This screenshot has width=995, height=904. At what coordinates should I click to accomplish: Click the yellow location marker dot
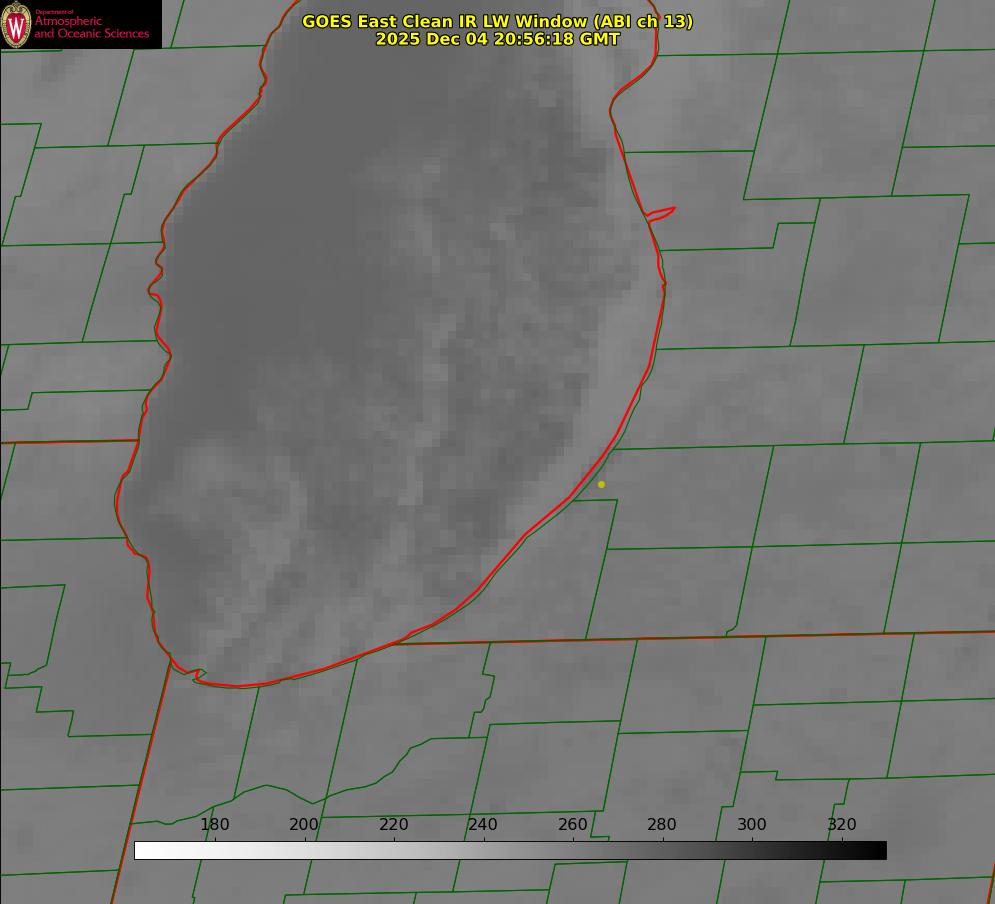click(602, 484)
